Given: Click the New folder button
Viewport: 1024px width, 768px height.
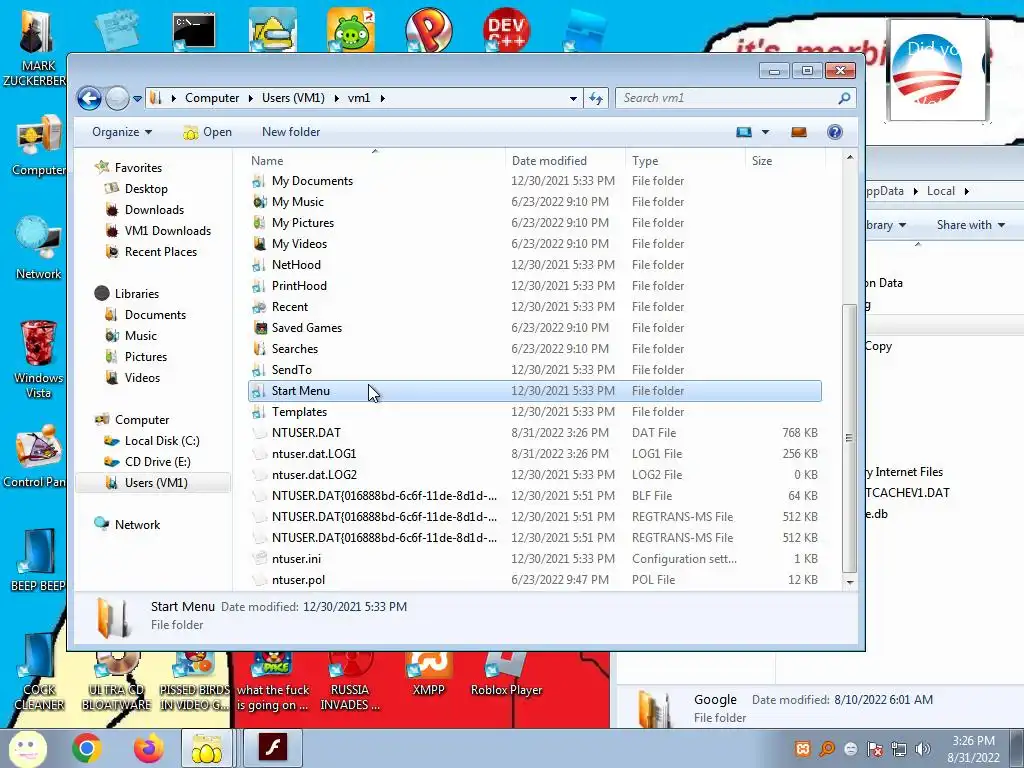Looking at the screenshot, I should click(291, 132).
